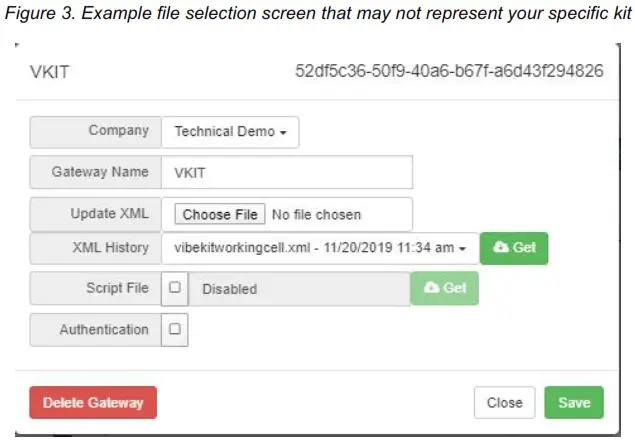Click the Choose File button
The width and height of the screenshot is (635, 440).
point(220,214)
